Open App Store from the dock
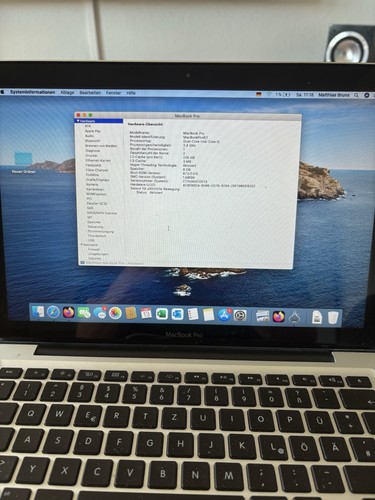This screenshot has width=375, height=500. point(224,315)
